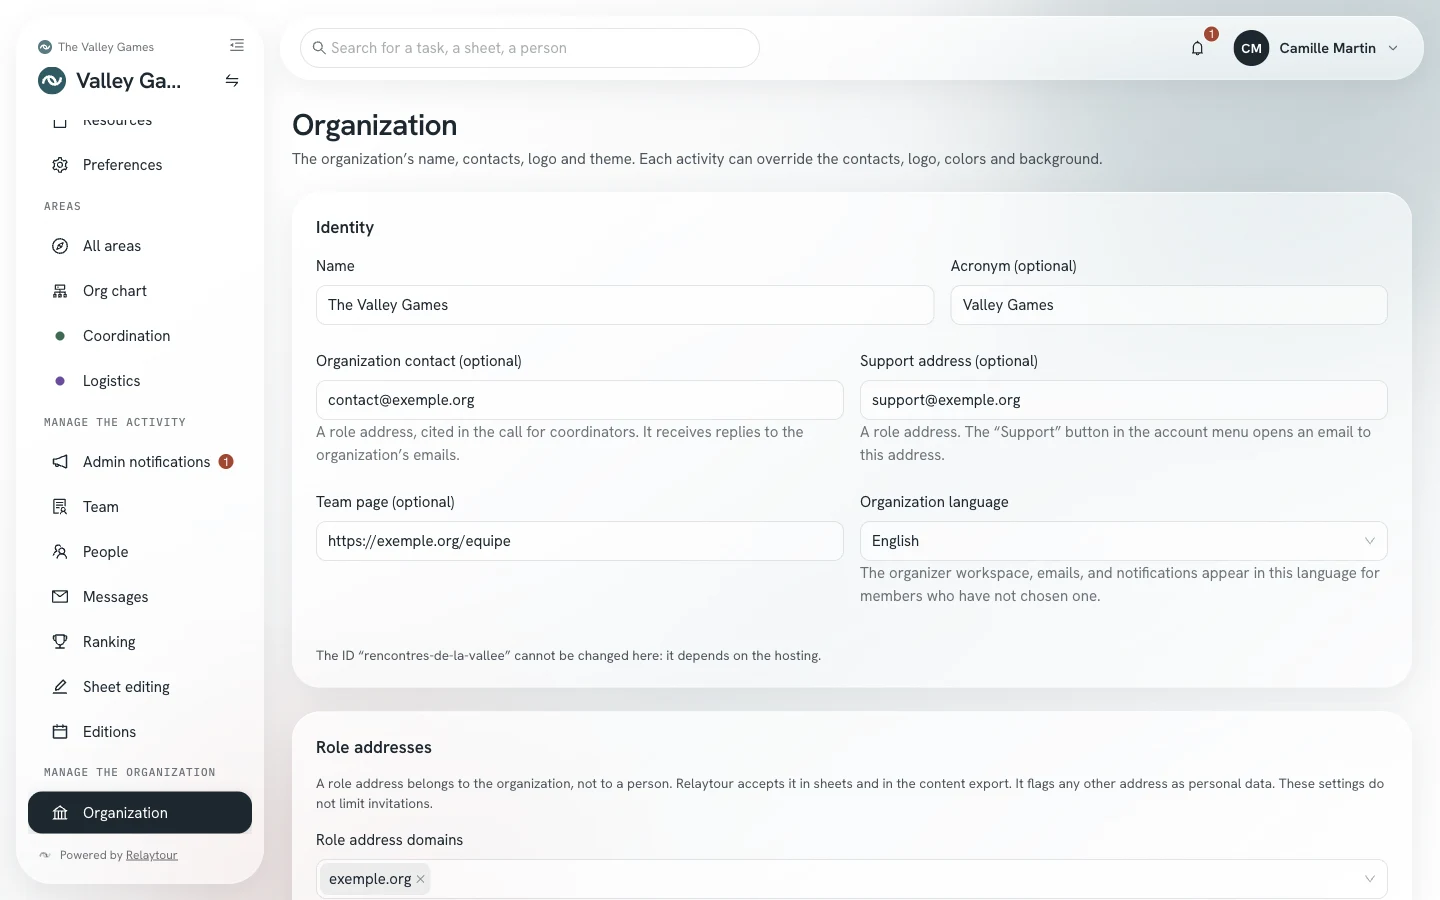Click the search field

(530, 48)
